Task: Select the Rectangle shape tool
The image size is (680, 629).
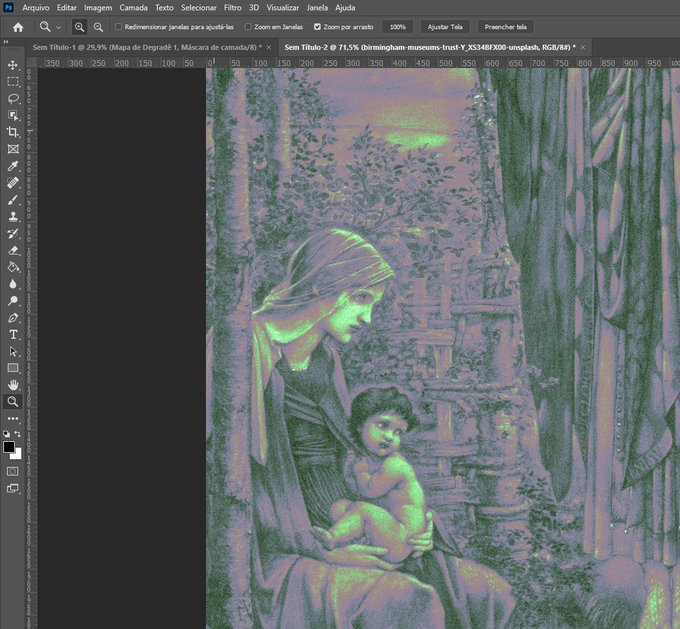Action: click(13, 368)
